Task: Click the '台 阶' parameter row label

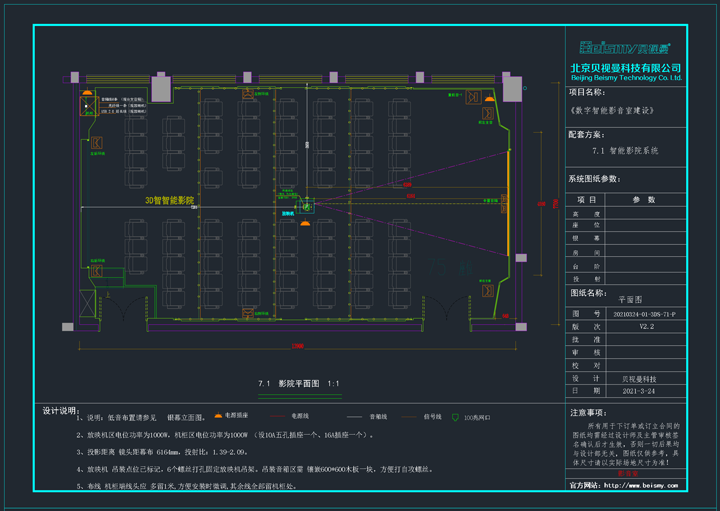Action: point(586,266)
